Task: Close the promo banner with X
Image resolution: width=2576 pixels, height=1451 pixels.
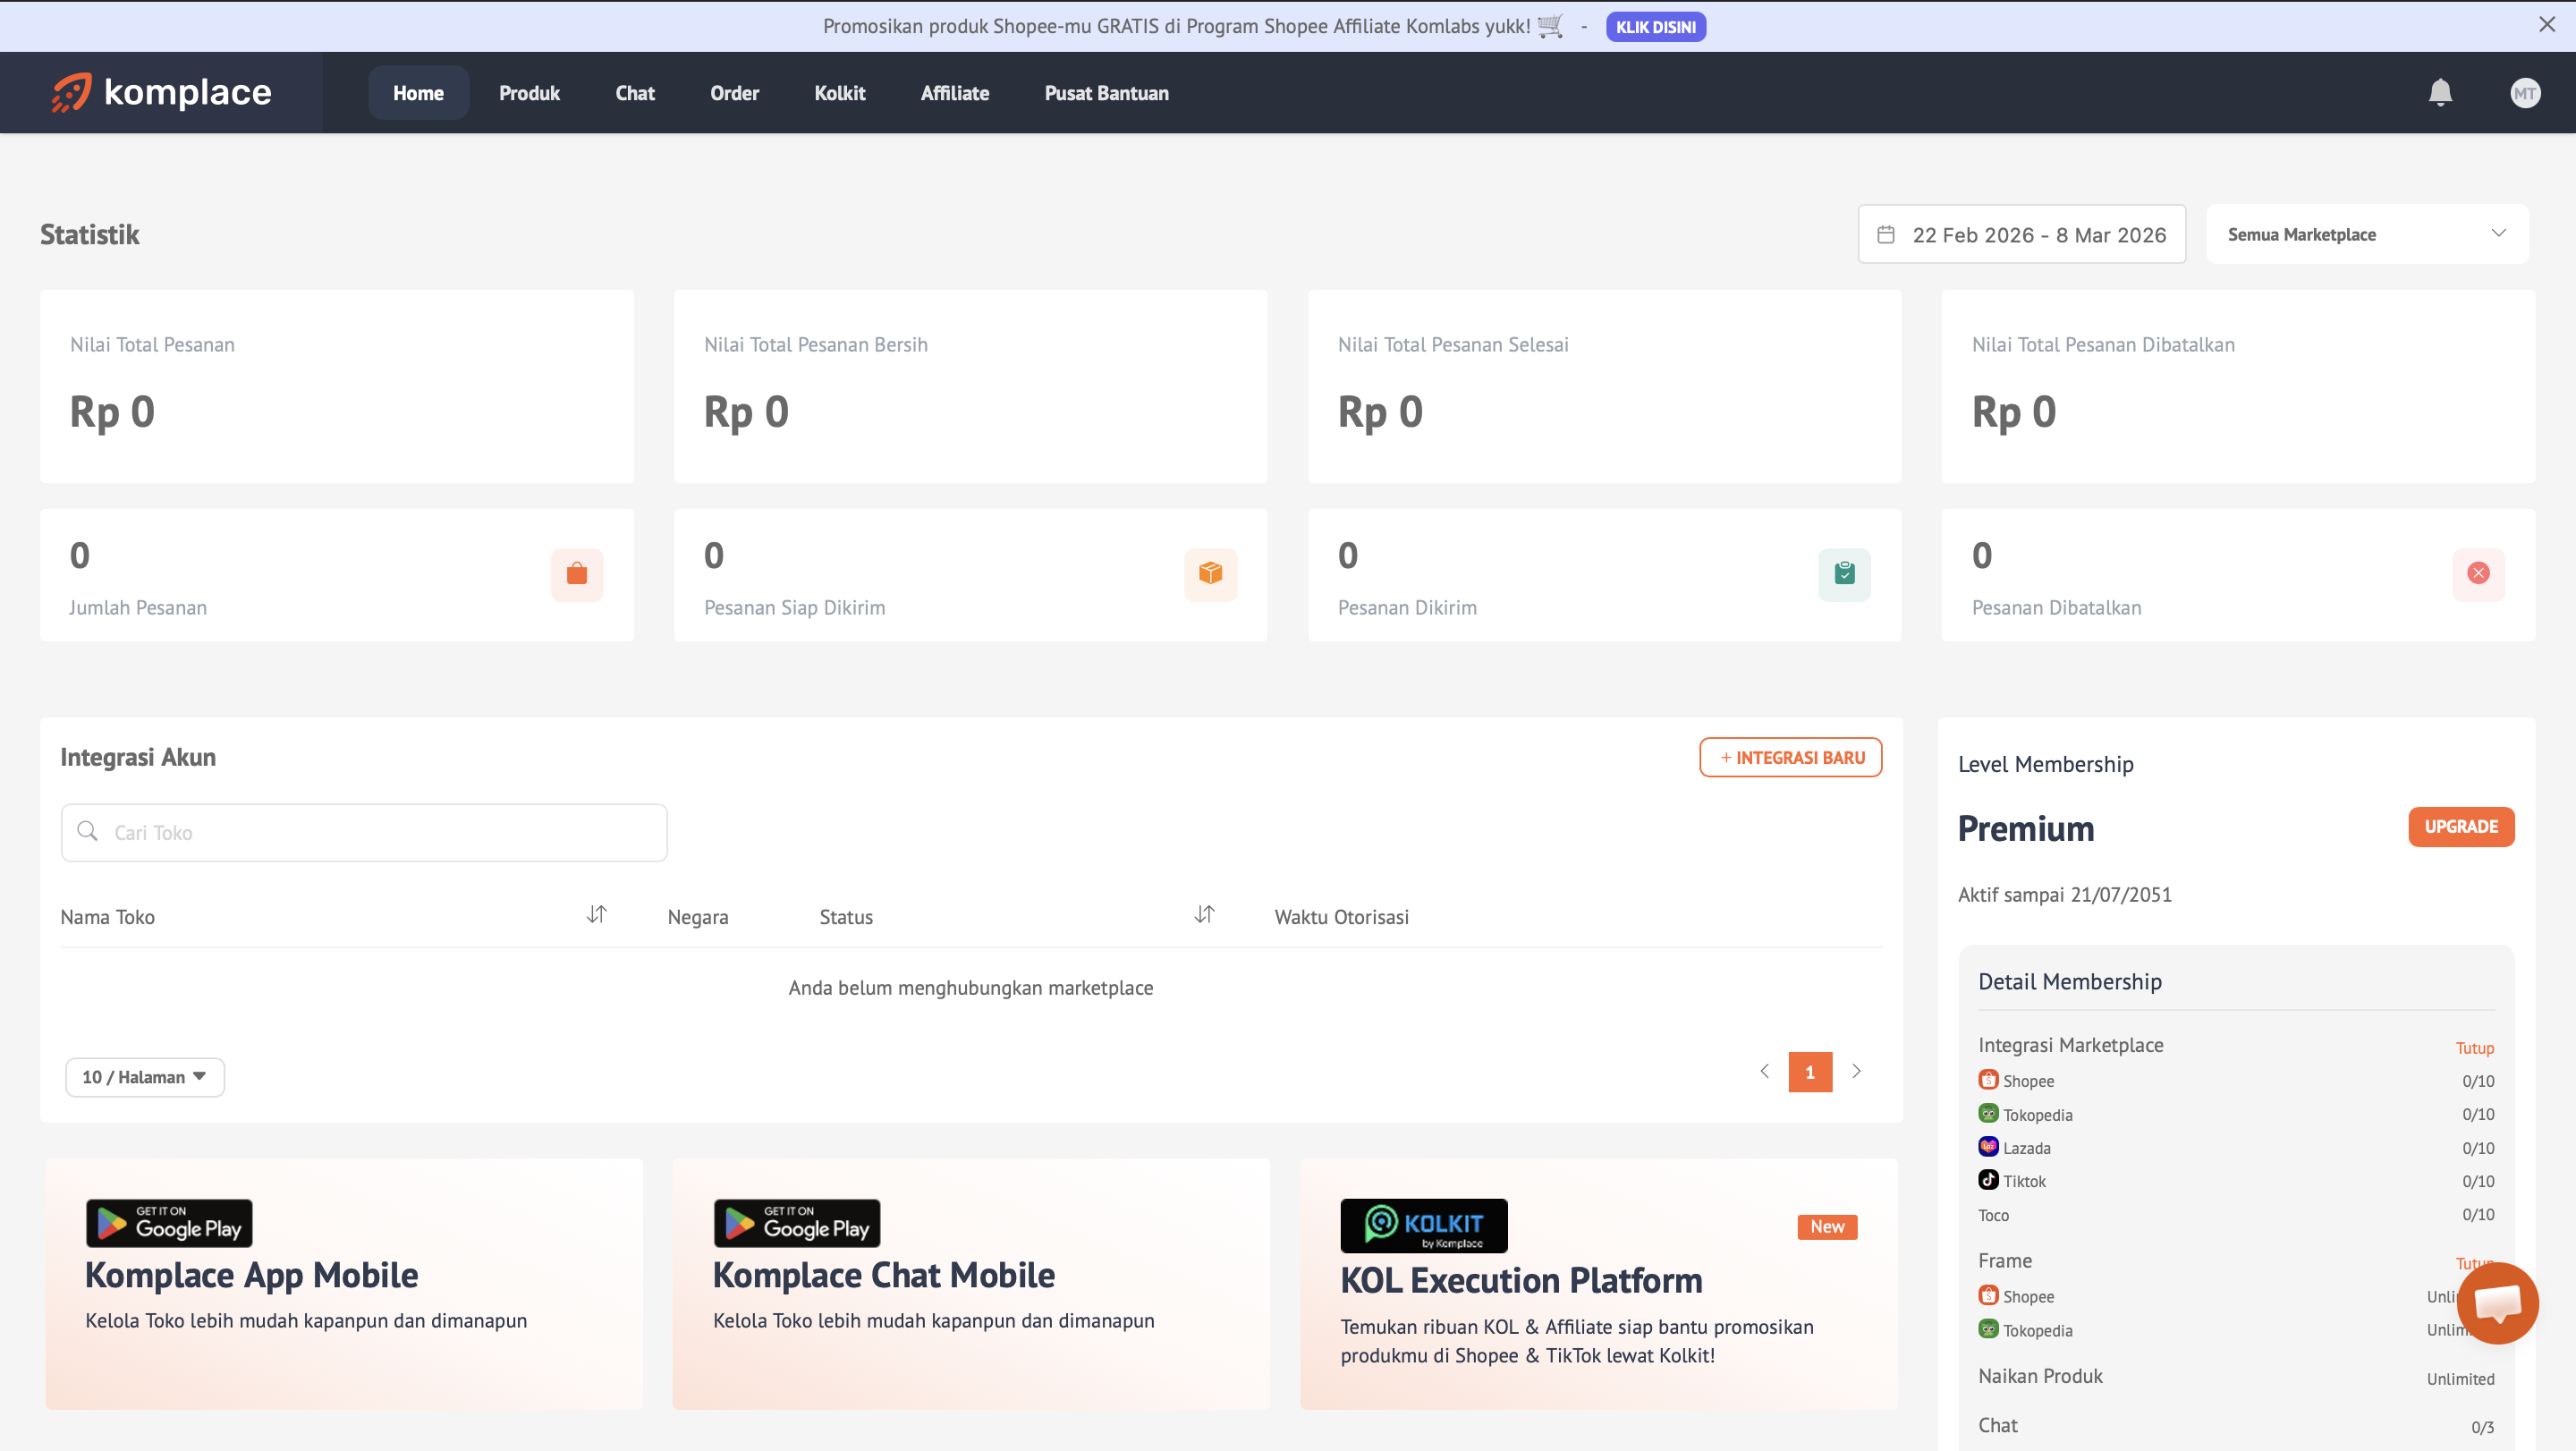Action: pyautogui.click(x=2546, y=25)
